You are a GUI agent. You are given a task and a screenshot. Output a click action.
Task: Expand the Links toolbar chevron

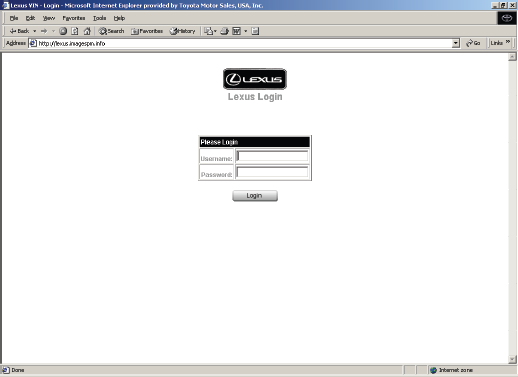[x=508, y=42]
